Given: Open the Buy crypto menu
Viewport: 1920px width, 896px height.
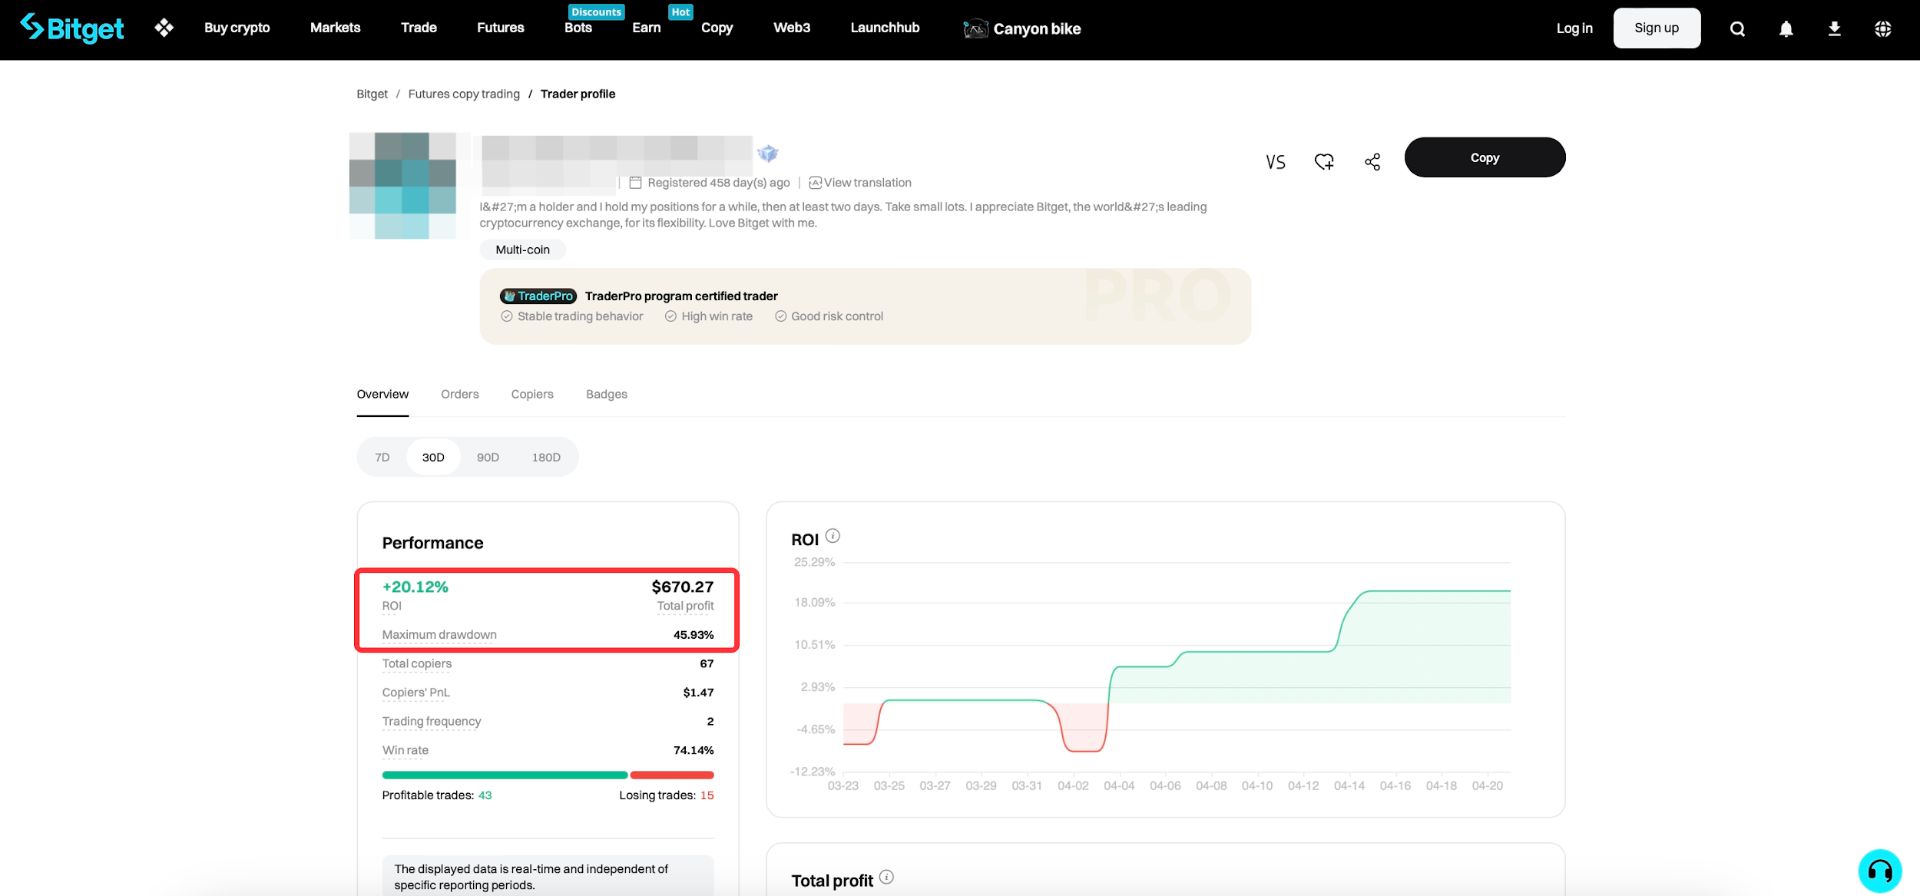Looking at the screenshot, I should 237,28.
